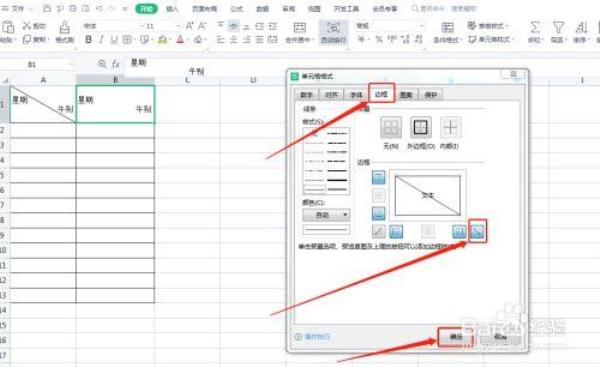600x367 pixels.
Task: Click the border preview box in the dialog
Action: point(428,196)
